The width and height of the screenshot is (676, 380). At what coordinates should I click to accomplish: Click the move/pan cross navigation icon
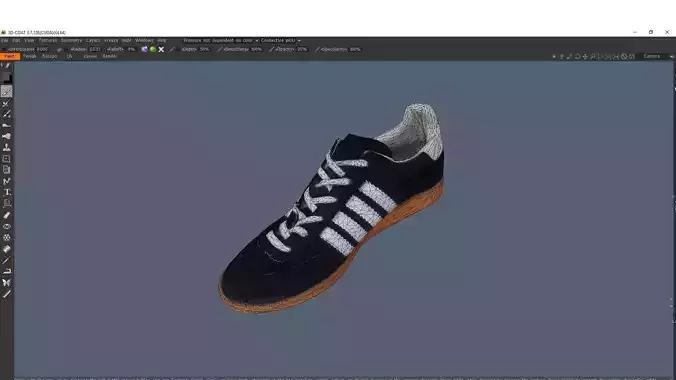click(585, 57)
